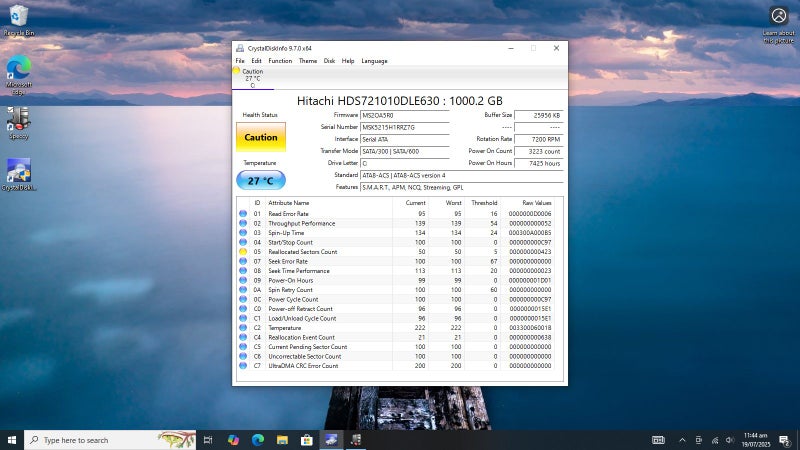
Task: Click the yellow status icon for Reallocated Sectors Count
Action: 243,252
